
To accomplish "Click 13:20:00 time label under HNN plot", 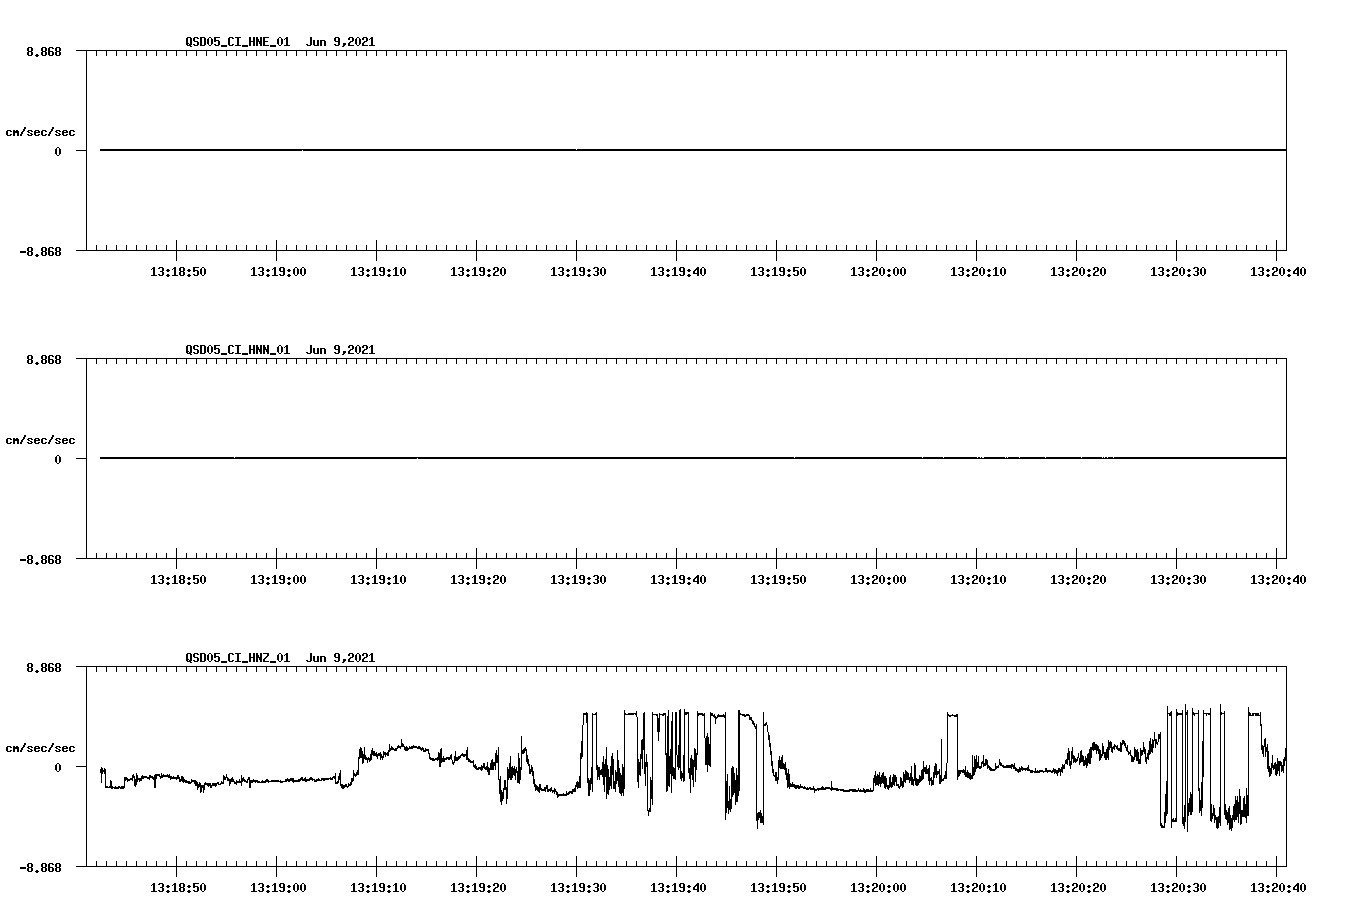I will coord(878,579).
